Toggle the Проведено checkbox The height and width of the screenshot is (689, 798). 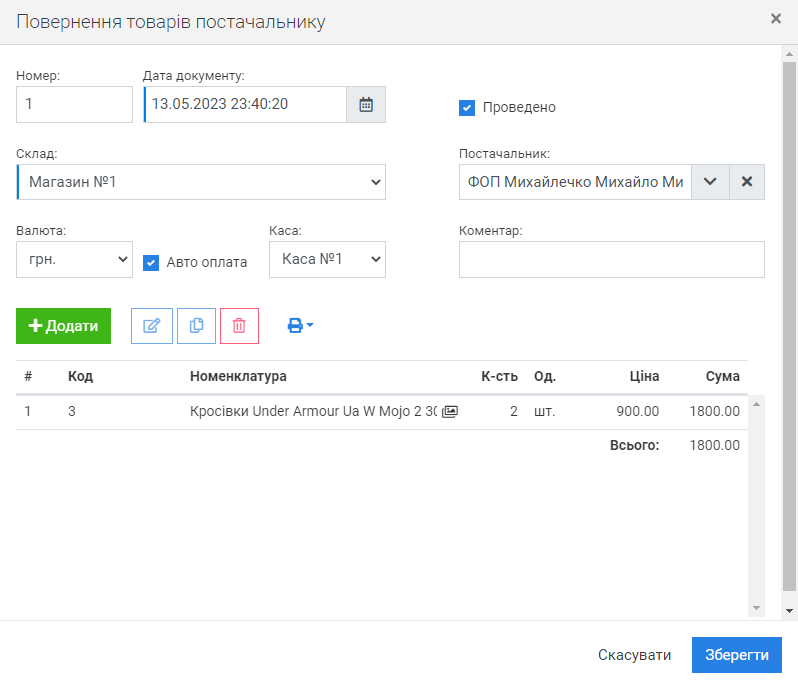click(467, 108)
